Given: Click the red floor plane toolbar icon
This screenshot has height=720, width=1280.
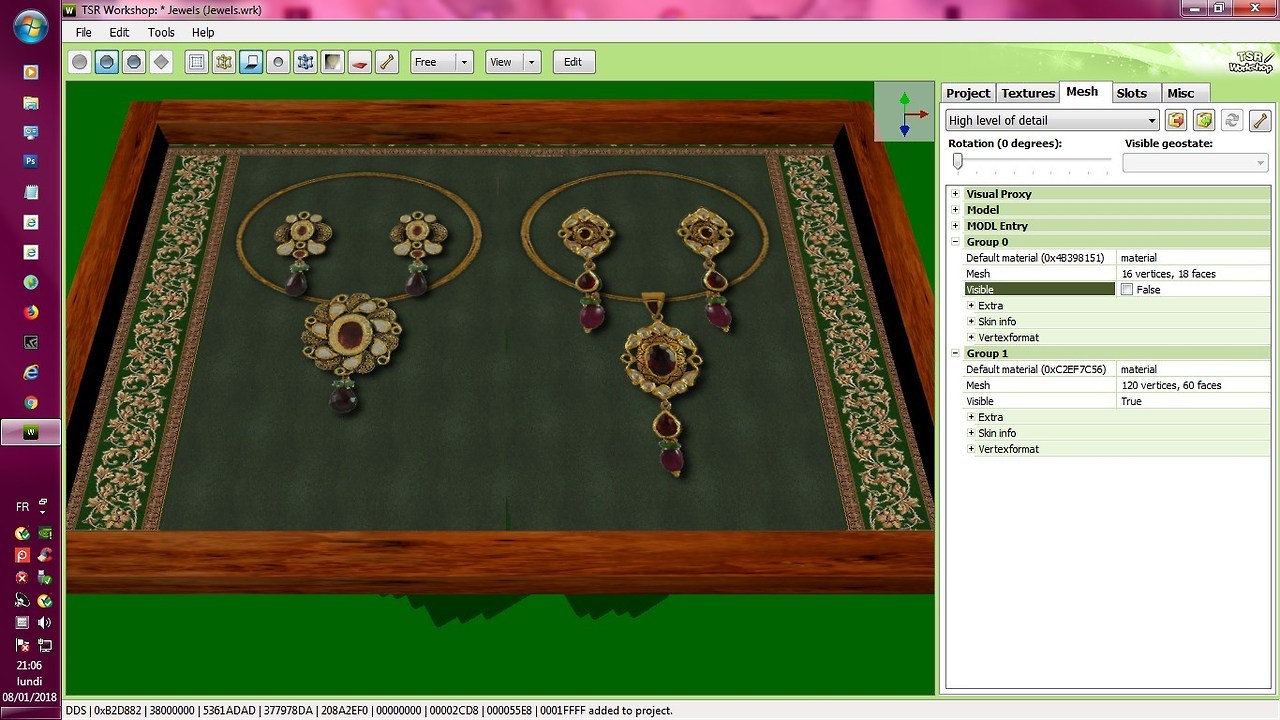Looking at the screenshot, I should click(x=360, y=62).
